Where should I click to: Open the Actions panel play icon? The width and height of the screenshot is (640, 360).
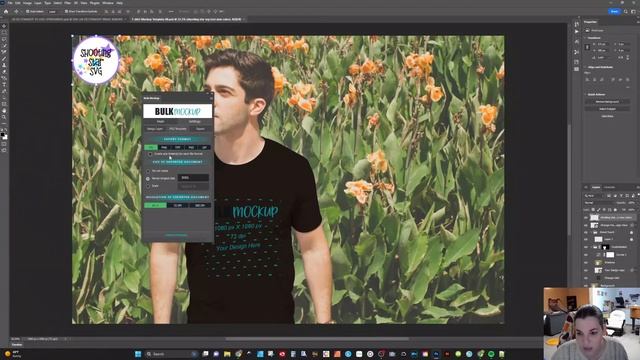576,31
